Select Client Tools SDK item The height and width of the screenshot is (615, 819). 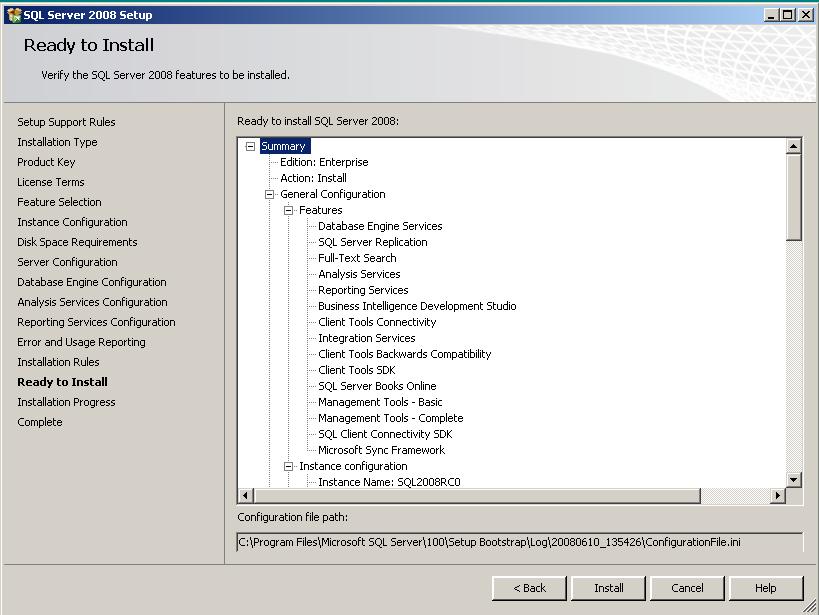tap(357, 370)
